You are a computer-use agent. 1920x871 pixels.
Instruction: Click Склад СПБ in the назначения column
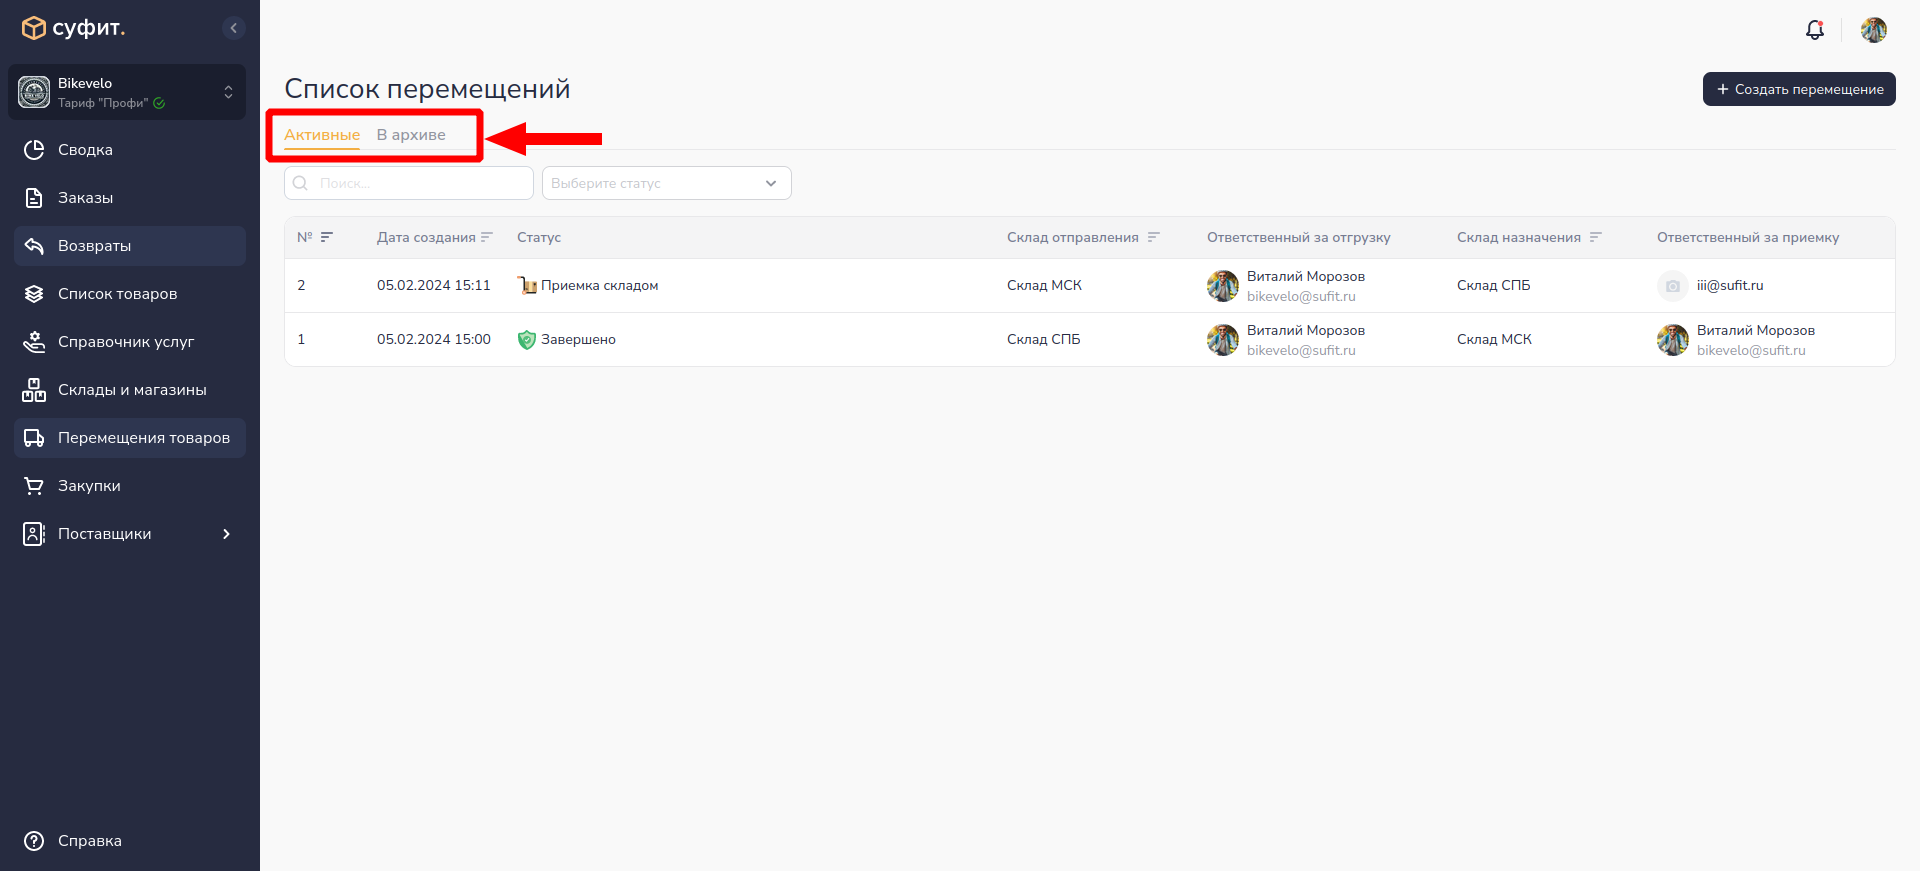(1494, 285)
